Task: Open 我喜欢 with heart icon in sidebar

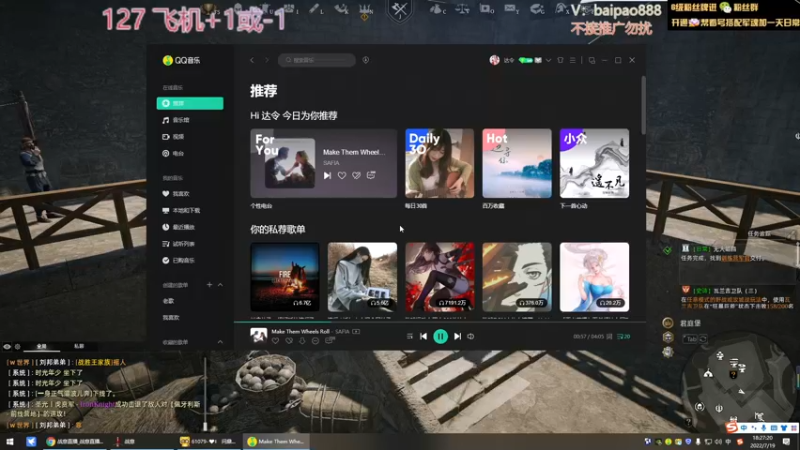Action: point(176,194)
